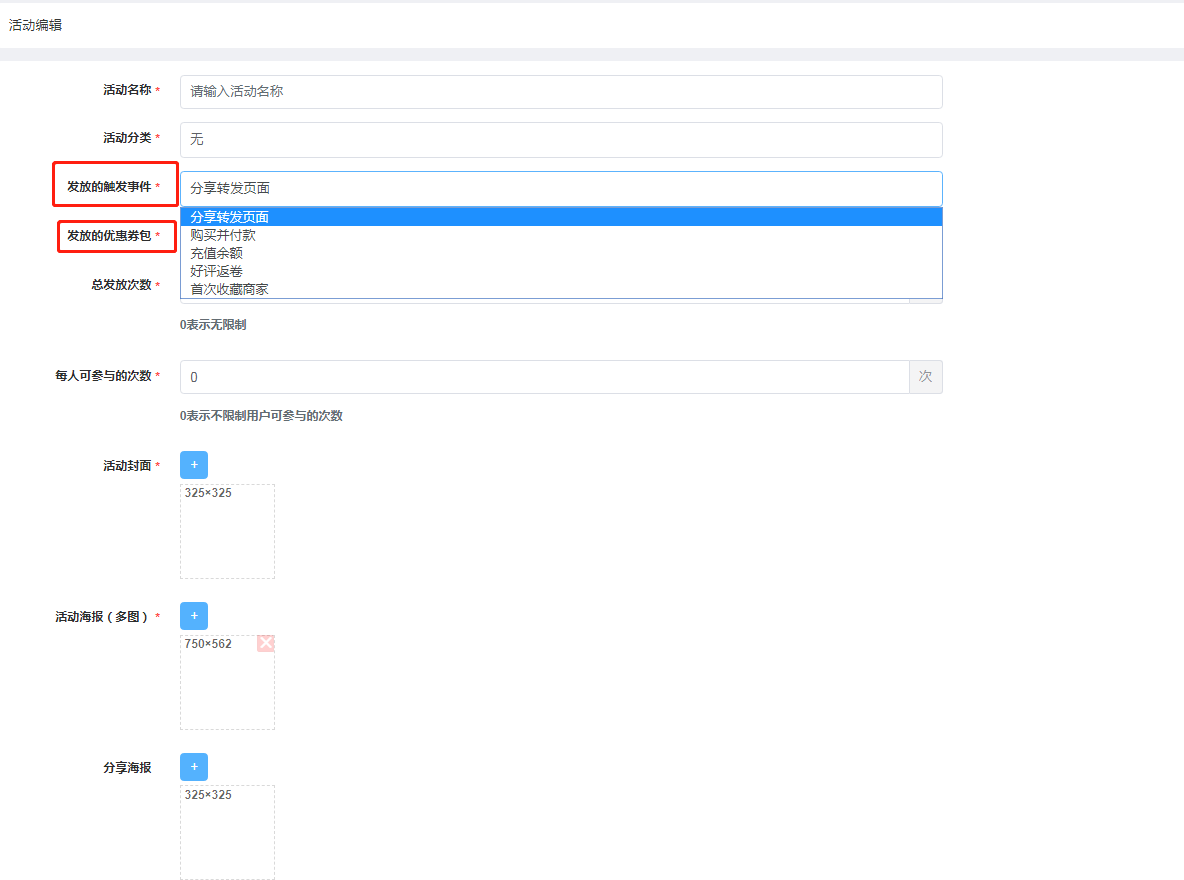Click the 发放的优惠券包 label
This screenshot has height=880, width=1184.
pos(109,236)
